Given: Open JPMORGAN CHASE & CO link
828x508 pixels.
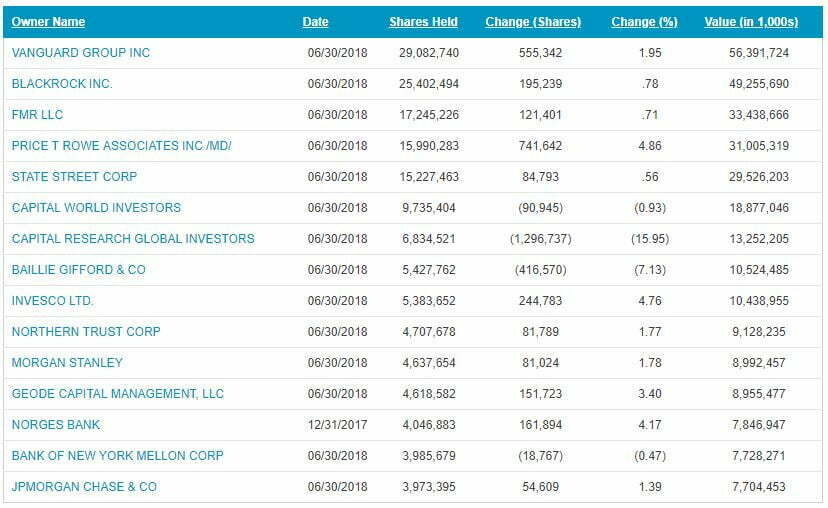Looking at the screenshot, I should 84,487.
